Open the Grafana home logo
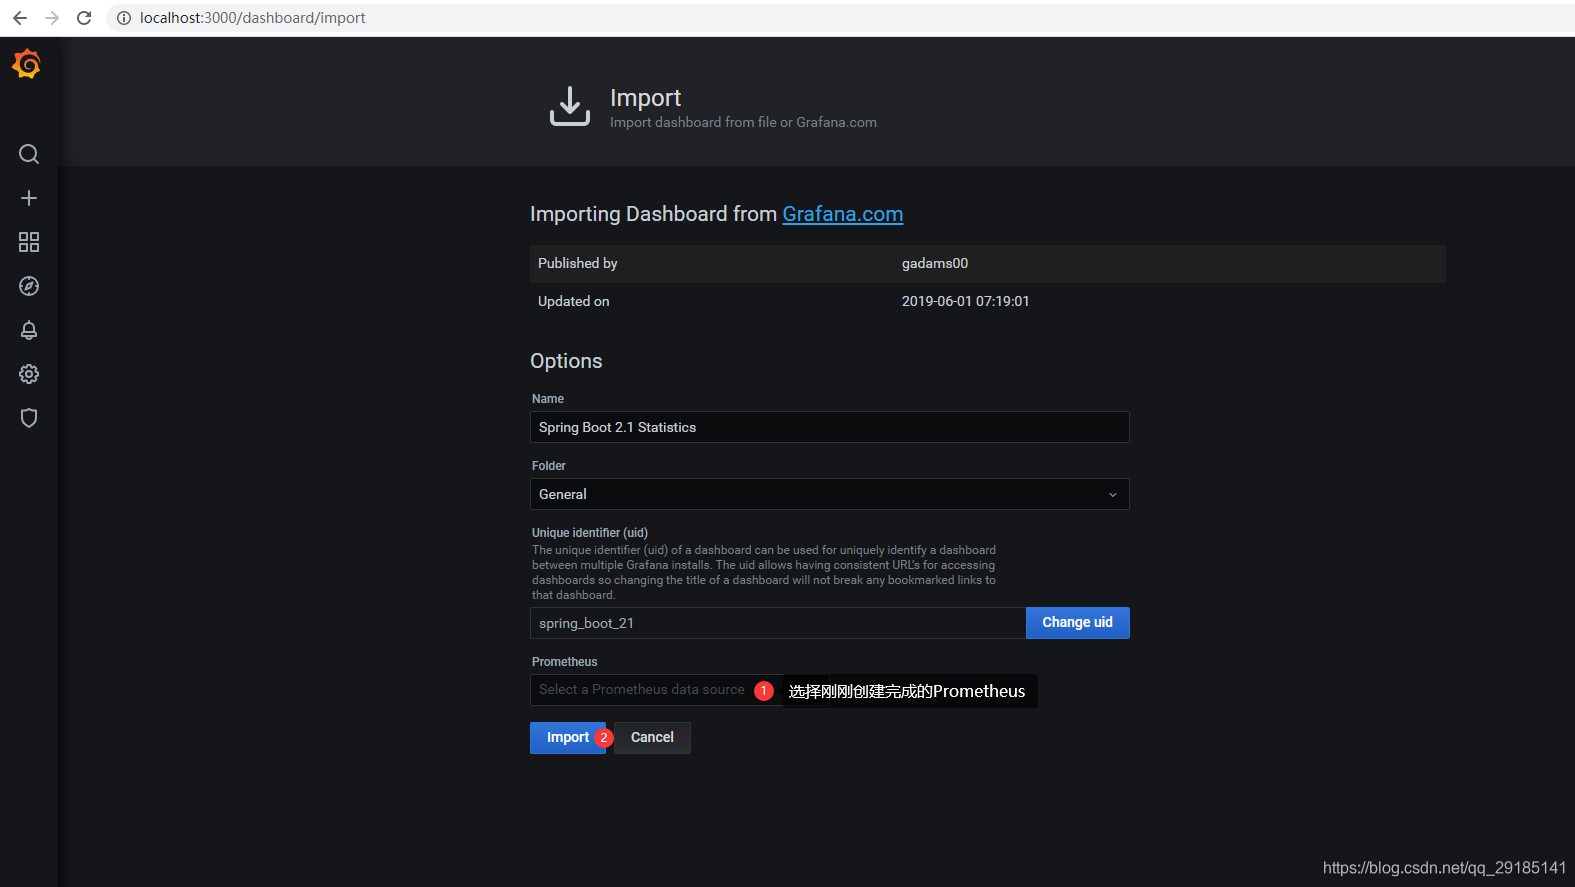Screen dimensions: 1575x887 [x=27, y=64]
